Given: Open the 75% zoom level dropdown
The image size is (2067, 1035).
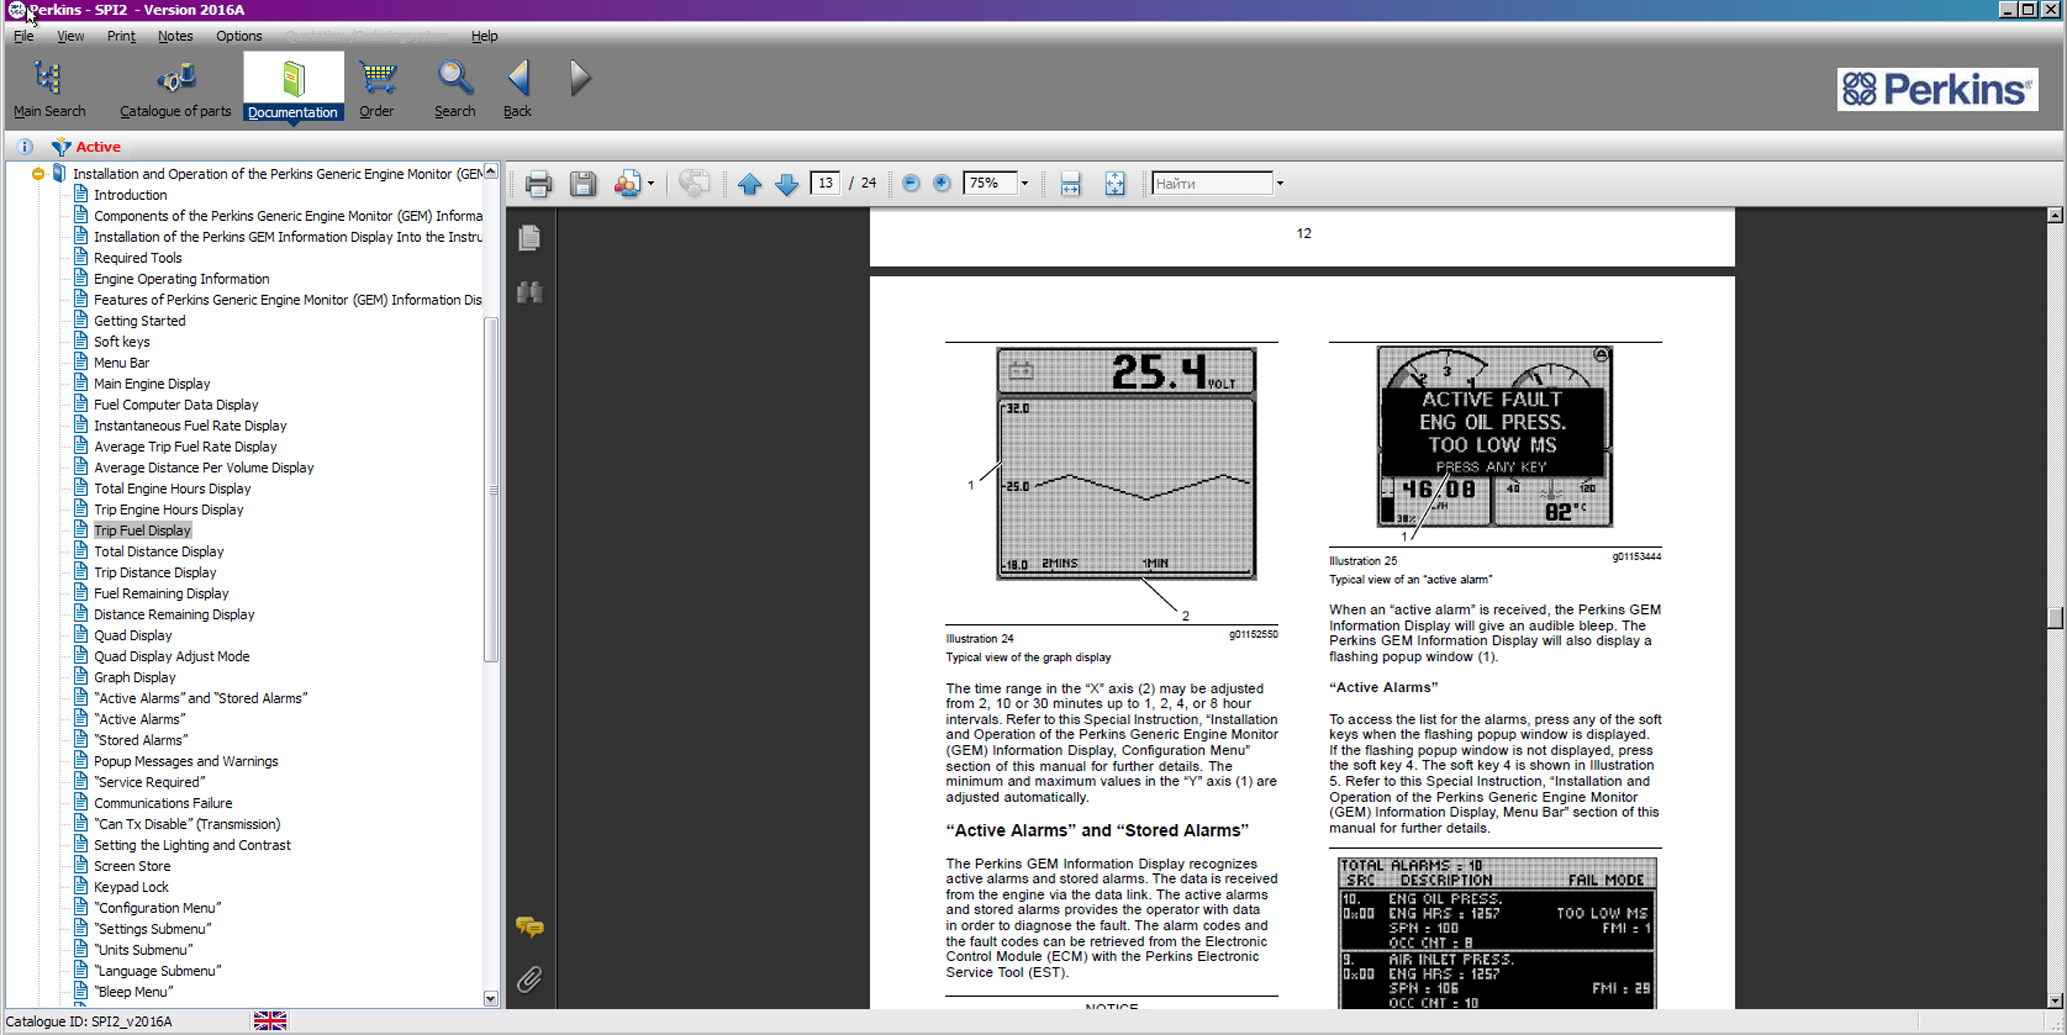Looking at the screenshot, I should 1024,184.
